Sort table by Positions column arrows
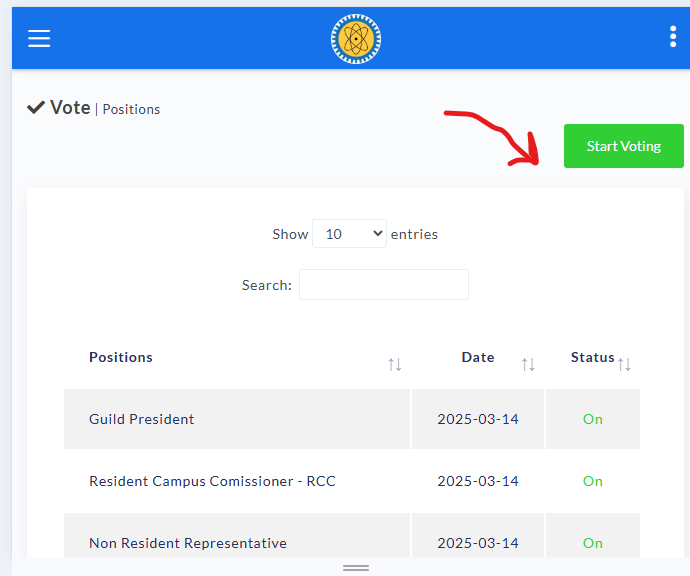 point(394,365)
